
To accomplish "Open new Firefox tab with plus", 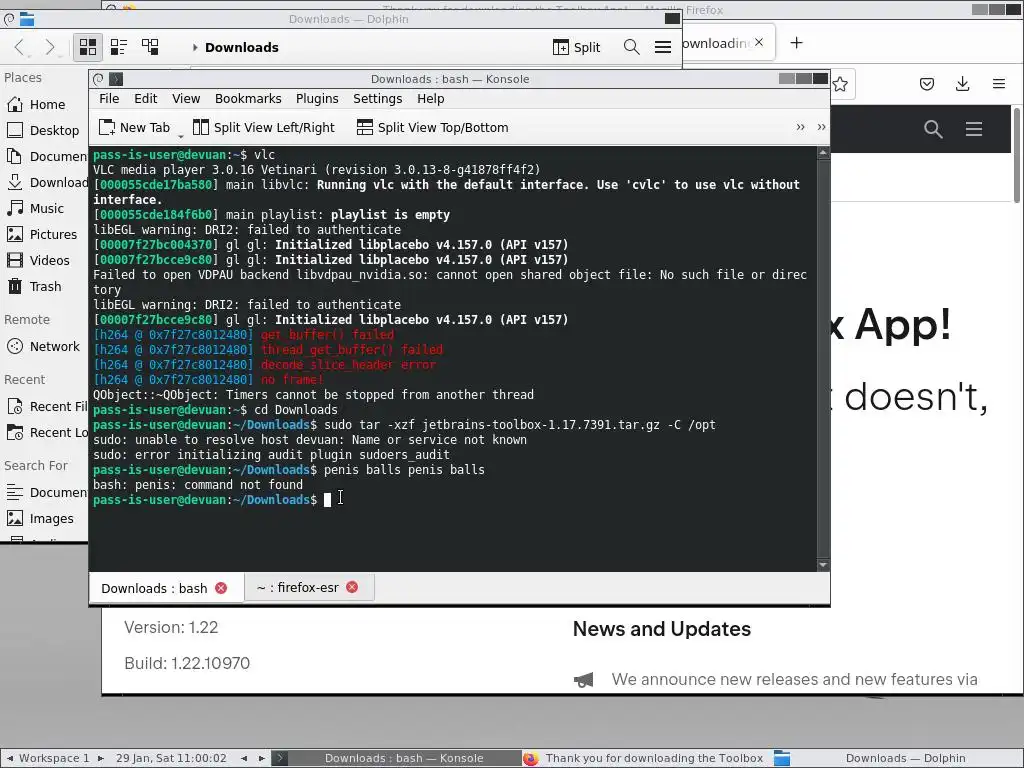I will click(x=796, y=43).
